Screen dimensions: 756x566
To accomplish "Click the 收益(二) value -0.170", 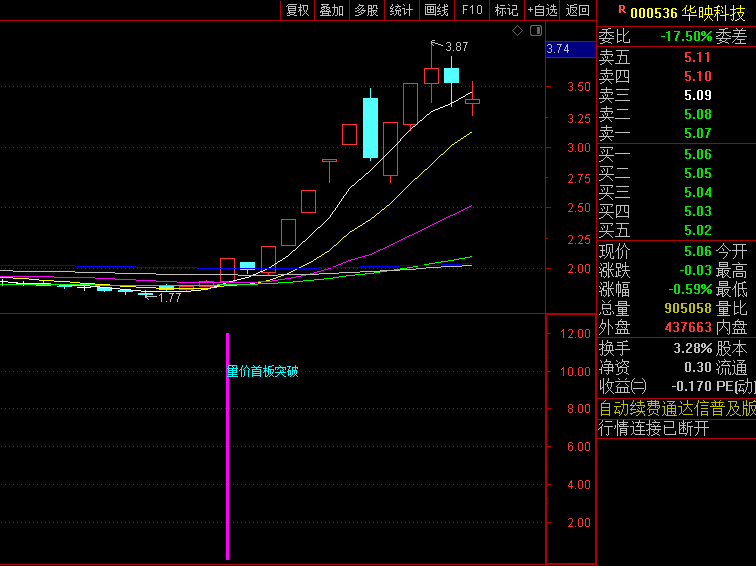I will click(x=691, y=386).
